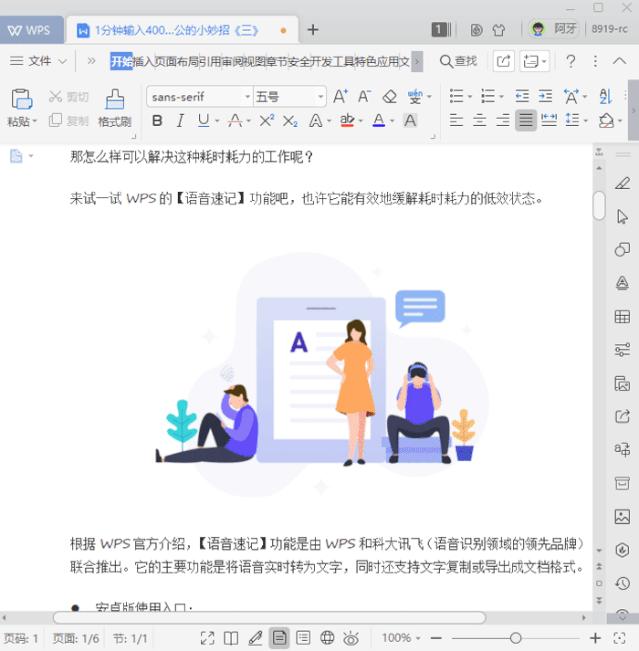Click the zoom slider handle
The height and width of the screenshot is (651, 639).
pos(515,638)
